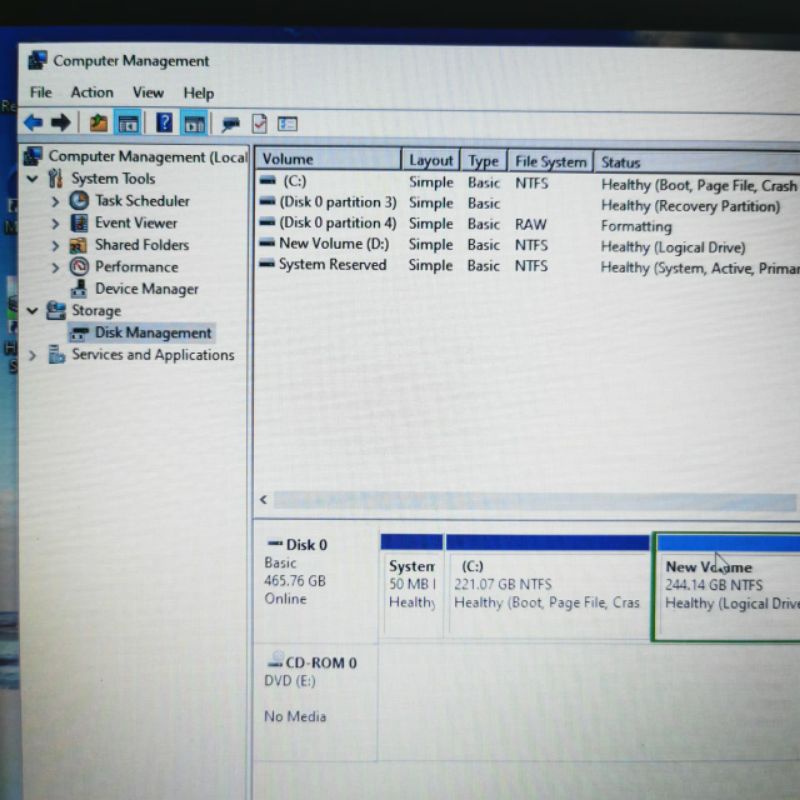Open the View menu
This screenshot has width=800, height=800.
tap(148, 92)
